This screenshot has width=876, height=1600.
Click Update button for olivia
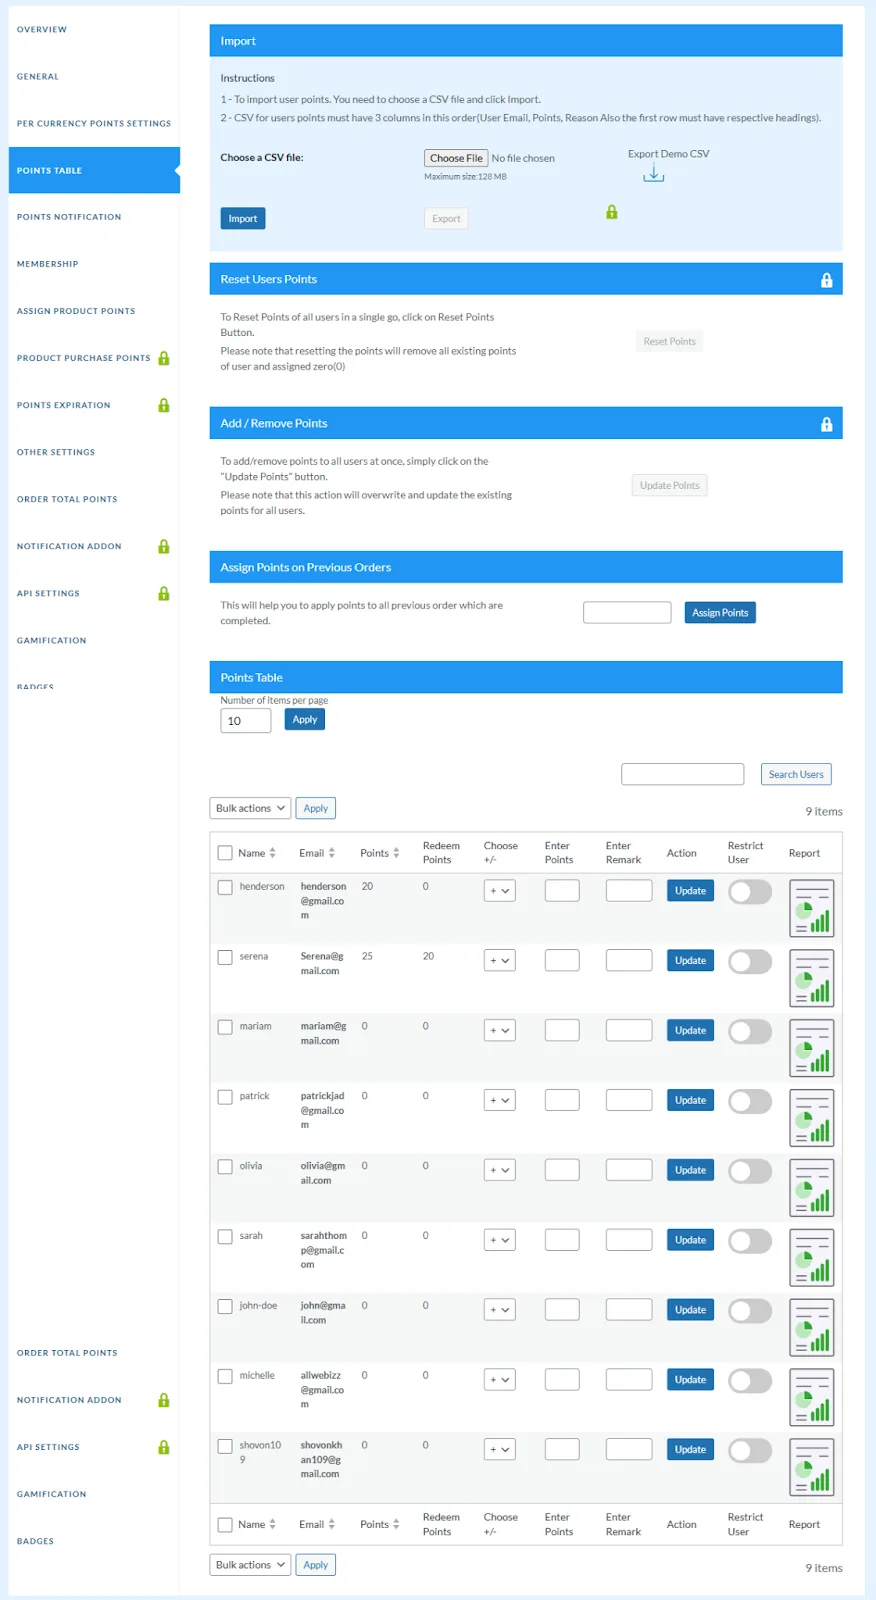pos(690,1171)
